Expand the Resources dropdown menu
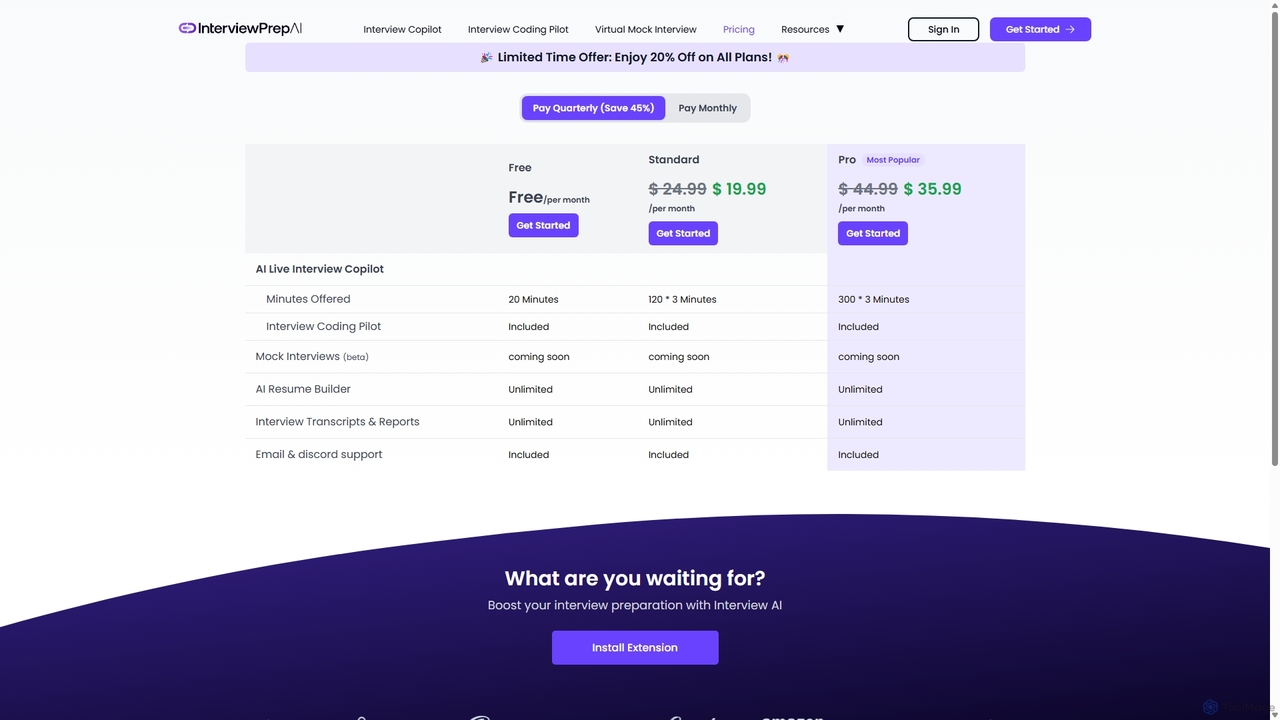This screenshot has height=720, width=1280. 813,29
